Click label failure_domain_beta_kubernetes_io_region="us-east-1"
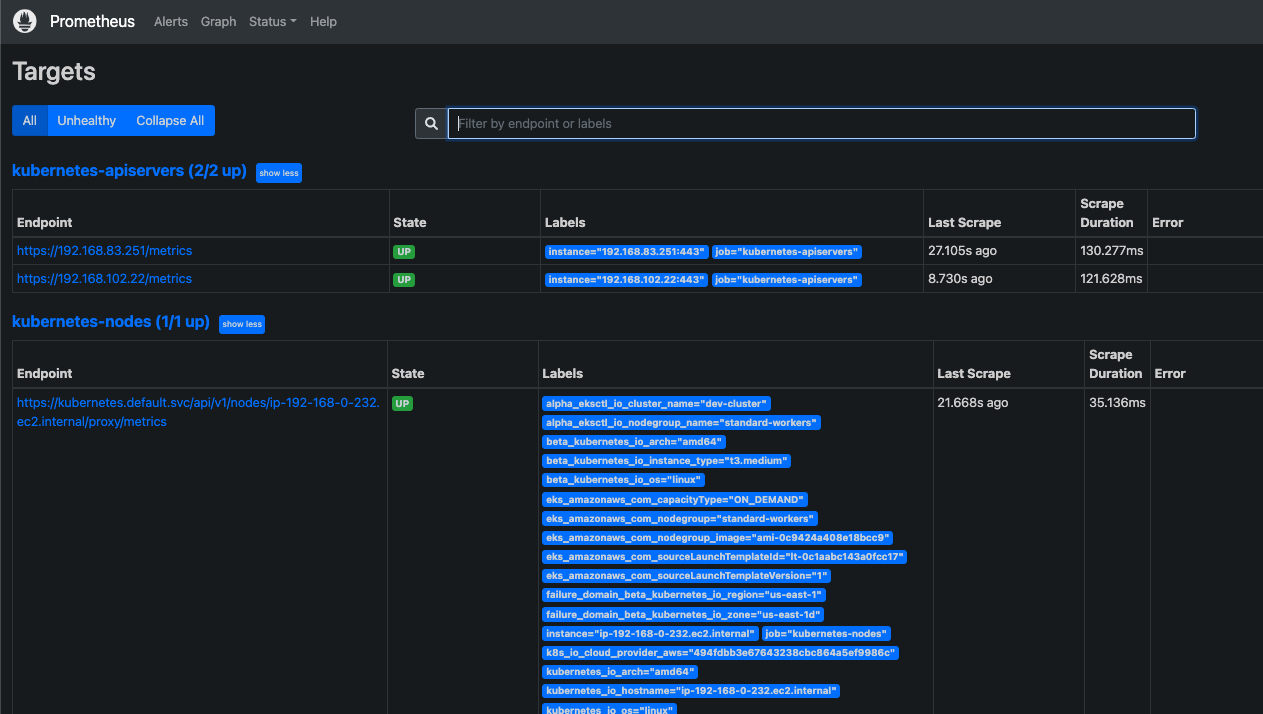This screenshot has height=714, width=1263. [x=684, y=595]
